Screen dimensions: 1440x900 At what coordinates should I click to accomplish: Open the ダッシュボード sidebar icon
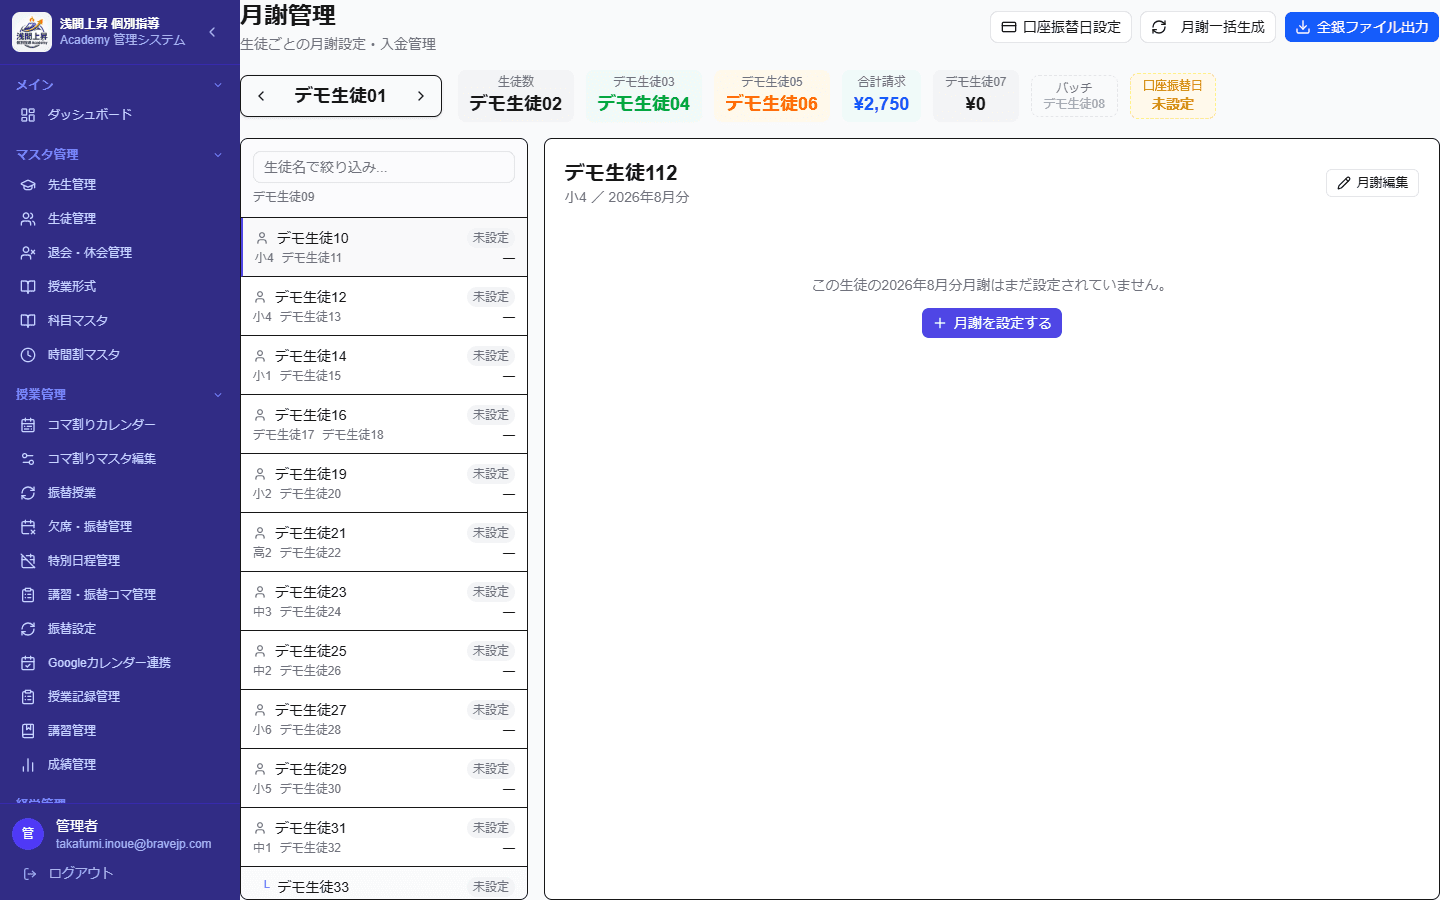28,115
